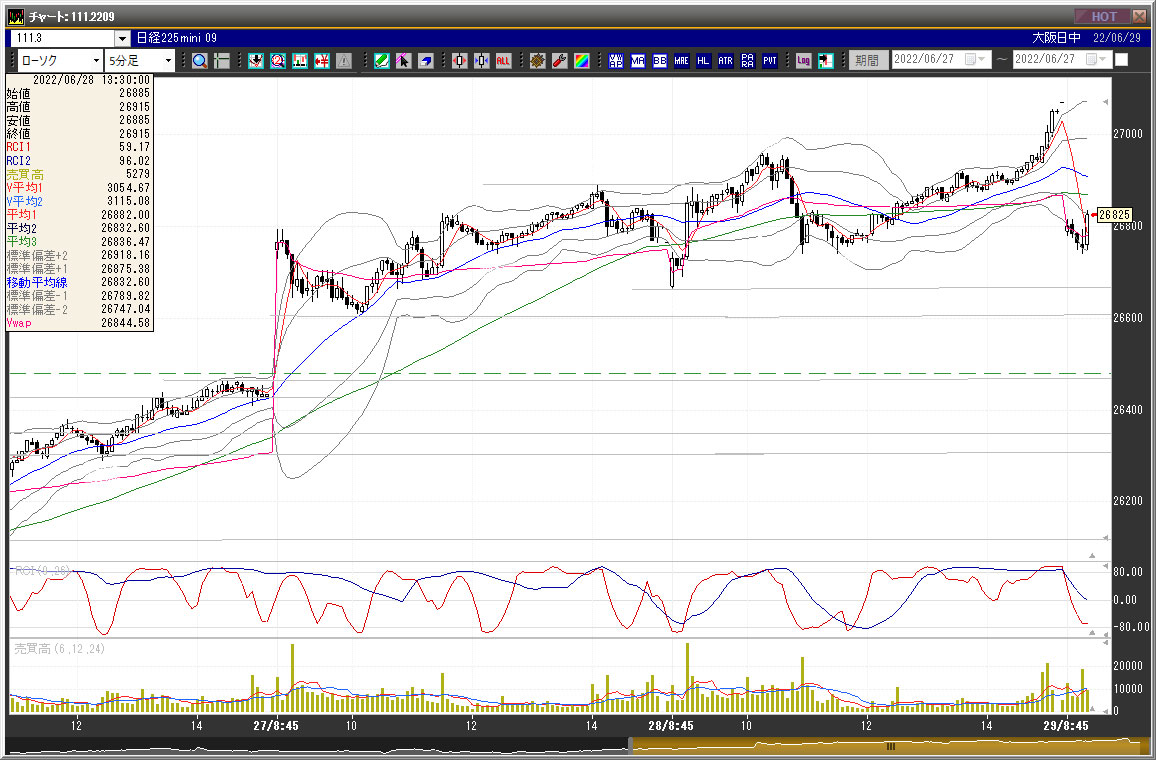The width and height of the screenshot is (1156, 760).
Task: Select the green pencil drawing tool
Action: tap(381, 60)
